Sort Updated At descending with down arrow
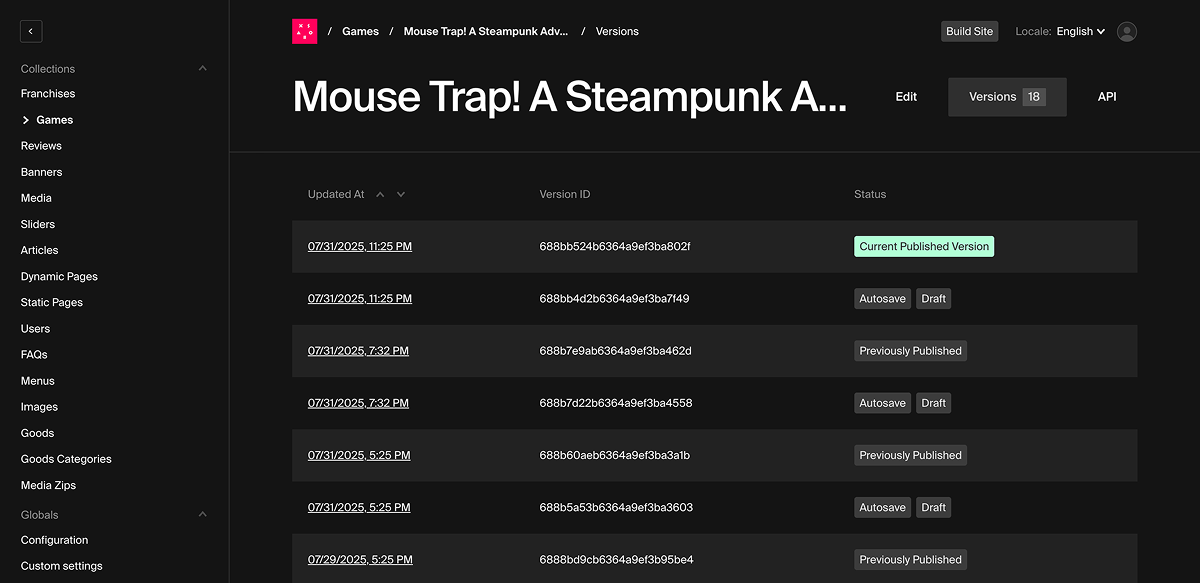 pyautogui.click(x=401, y=195)
